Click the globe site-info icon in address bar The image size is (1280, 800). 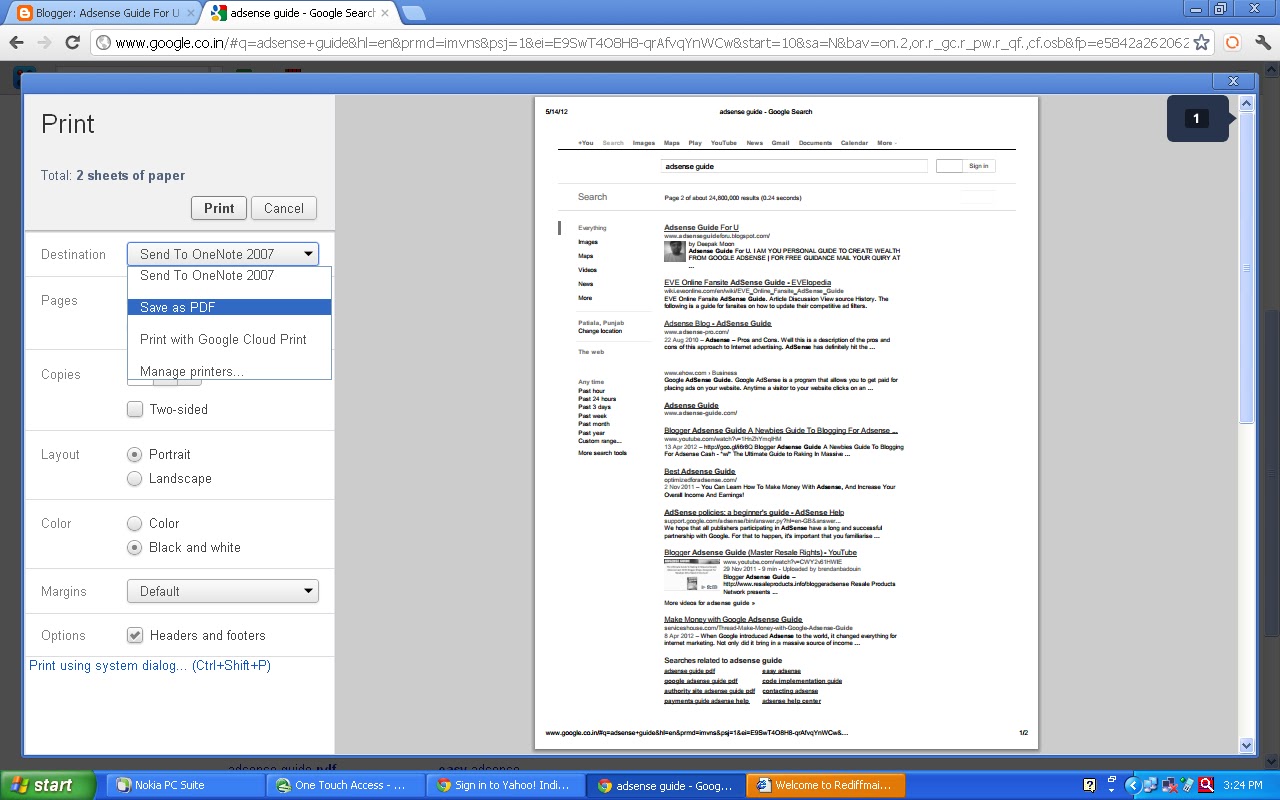[103, 43]
